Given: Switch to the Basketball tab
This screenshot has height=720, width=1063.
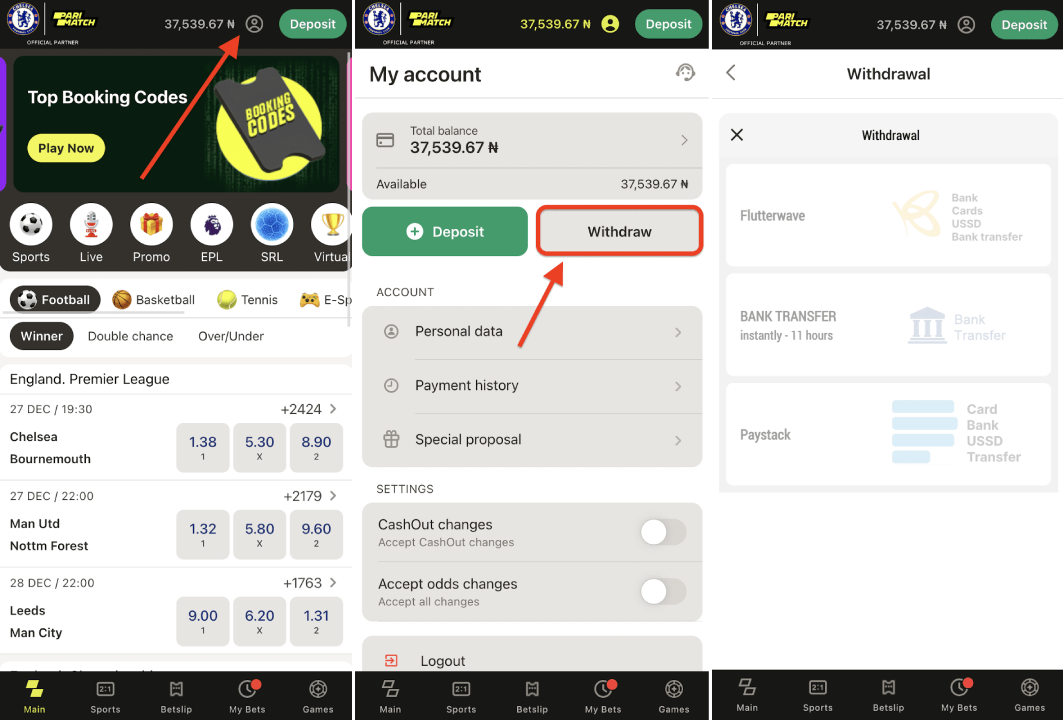Looking at the screenshot, I should pos(154,300).
